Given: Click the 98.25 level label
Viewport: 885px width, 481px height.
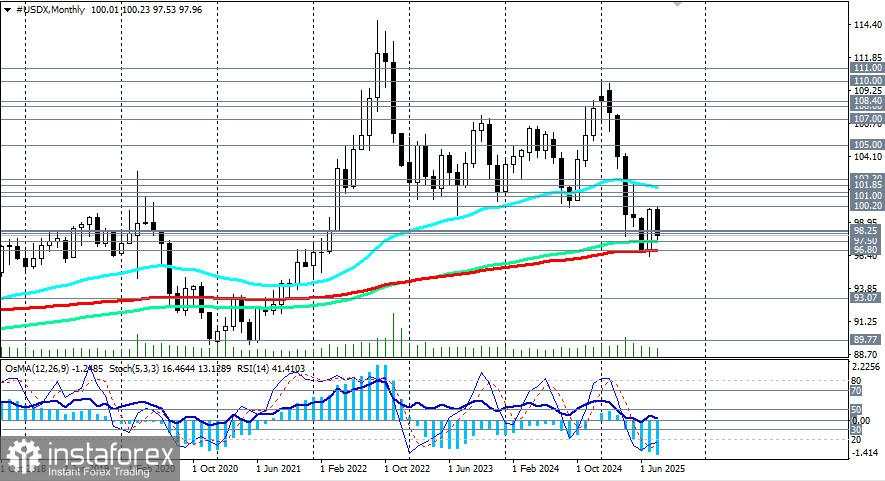Looking at the screenshot, I should [867, 231].
